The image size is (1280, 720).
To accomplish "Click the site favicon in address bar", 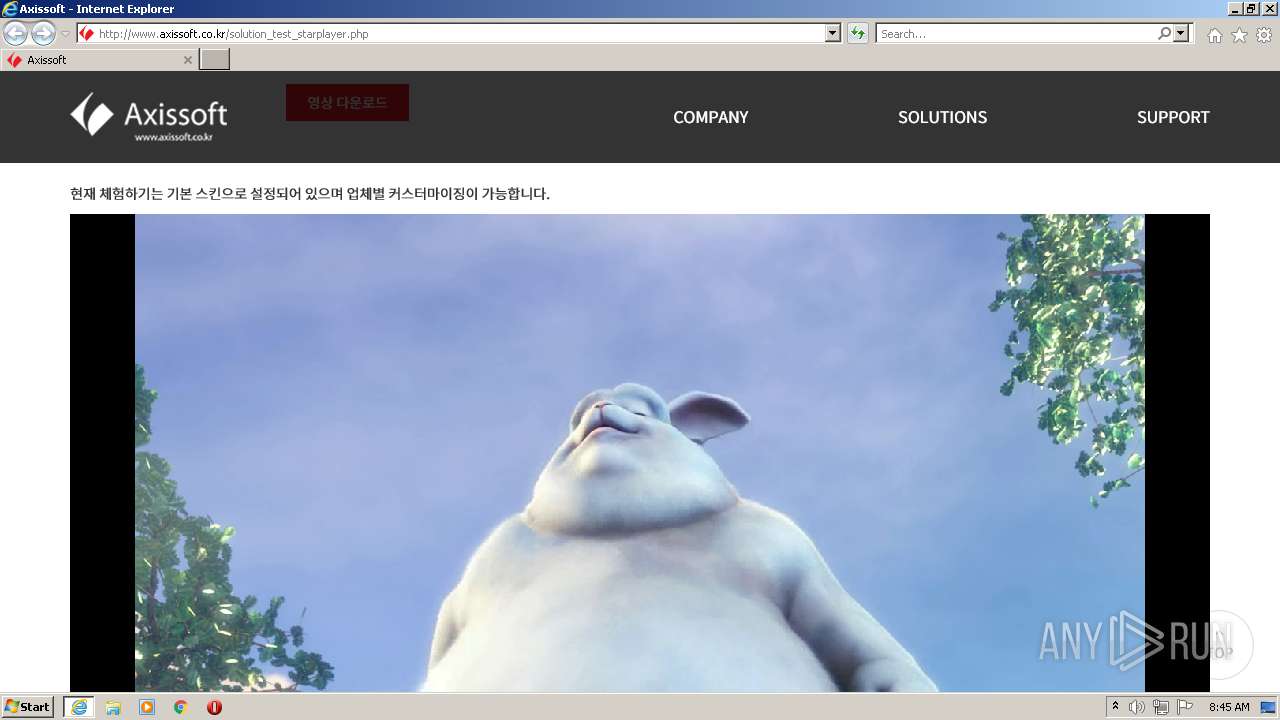I will (87, 34).
